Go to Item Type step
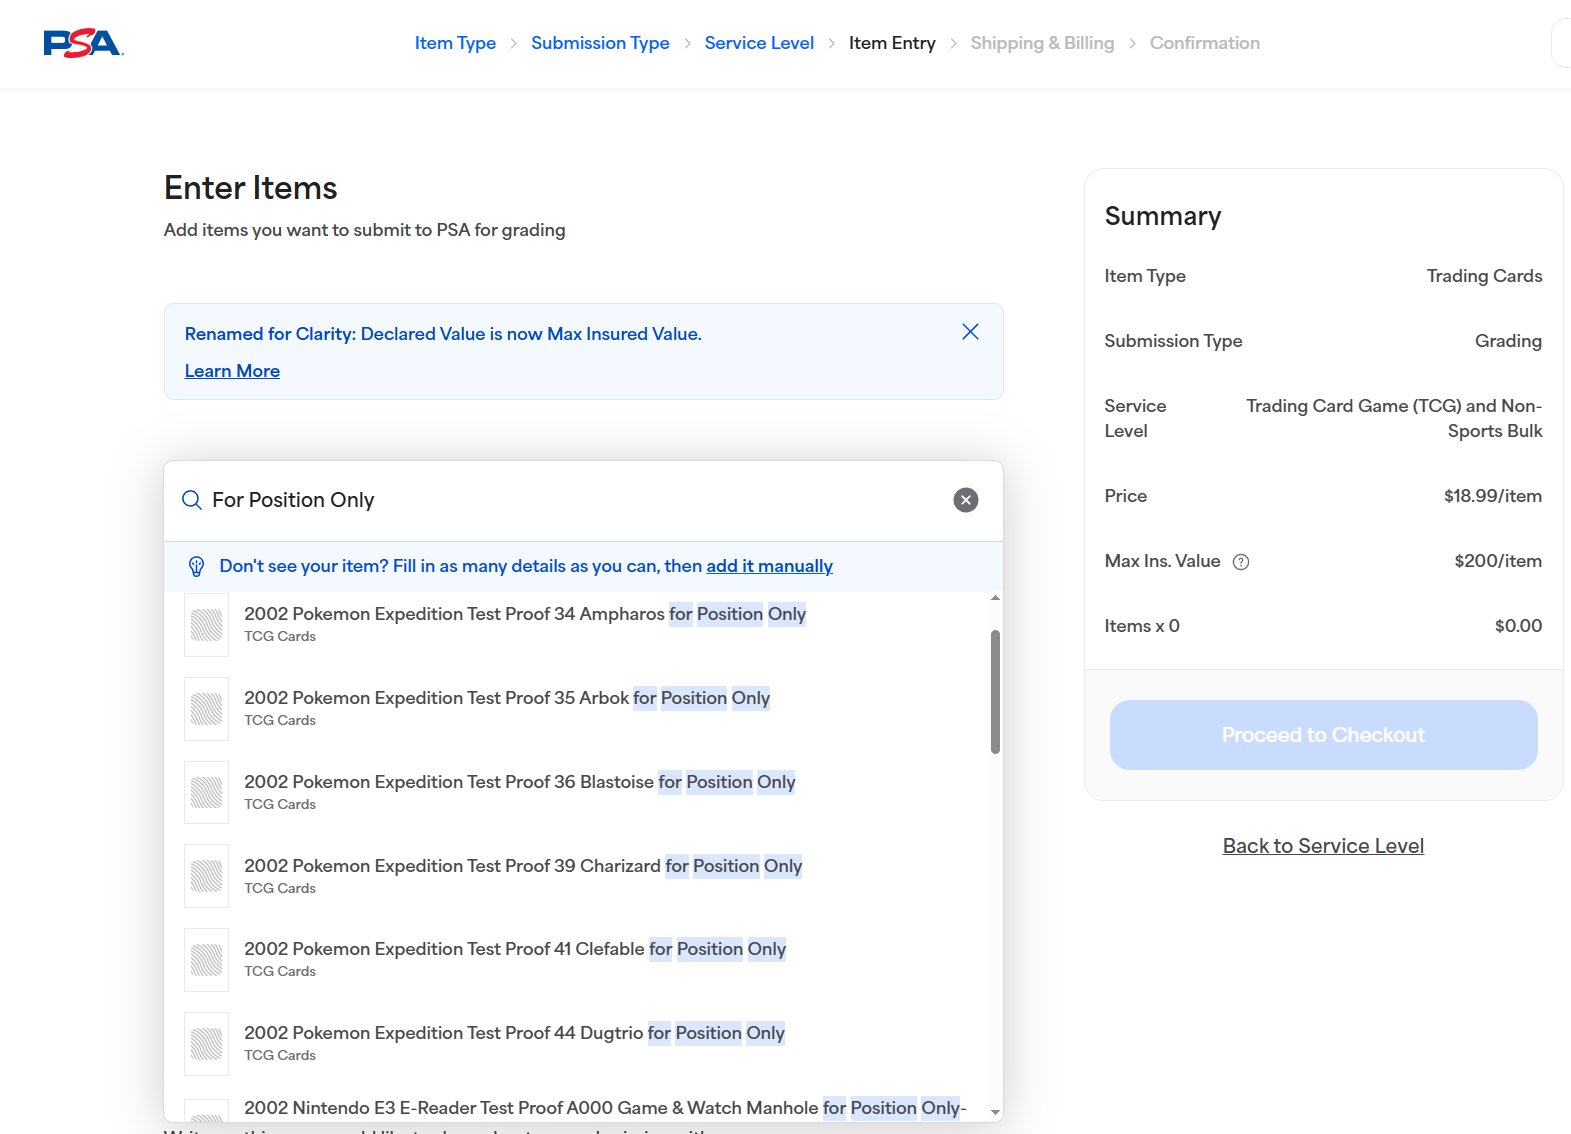 click(x=455, y=43)
